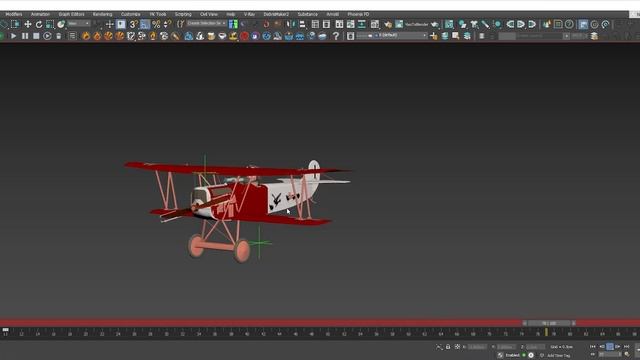The height and width of the screenshot is (360, 640).
Task: Open the Animation menu
Action: point(40,14)
